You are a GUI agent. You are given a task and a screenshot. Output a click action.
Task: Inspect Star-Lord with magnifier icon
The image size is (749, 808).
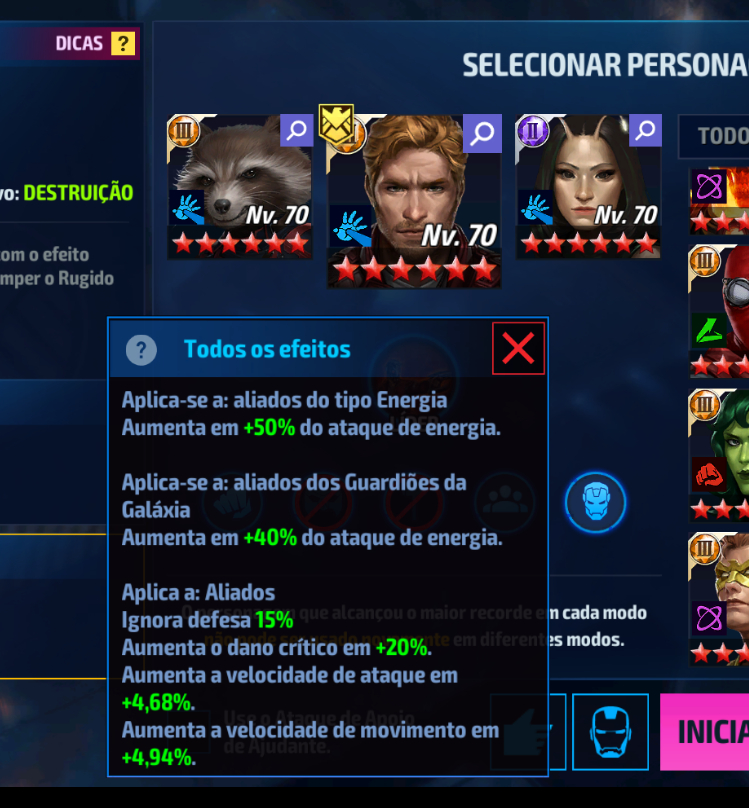coord(482,133)
